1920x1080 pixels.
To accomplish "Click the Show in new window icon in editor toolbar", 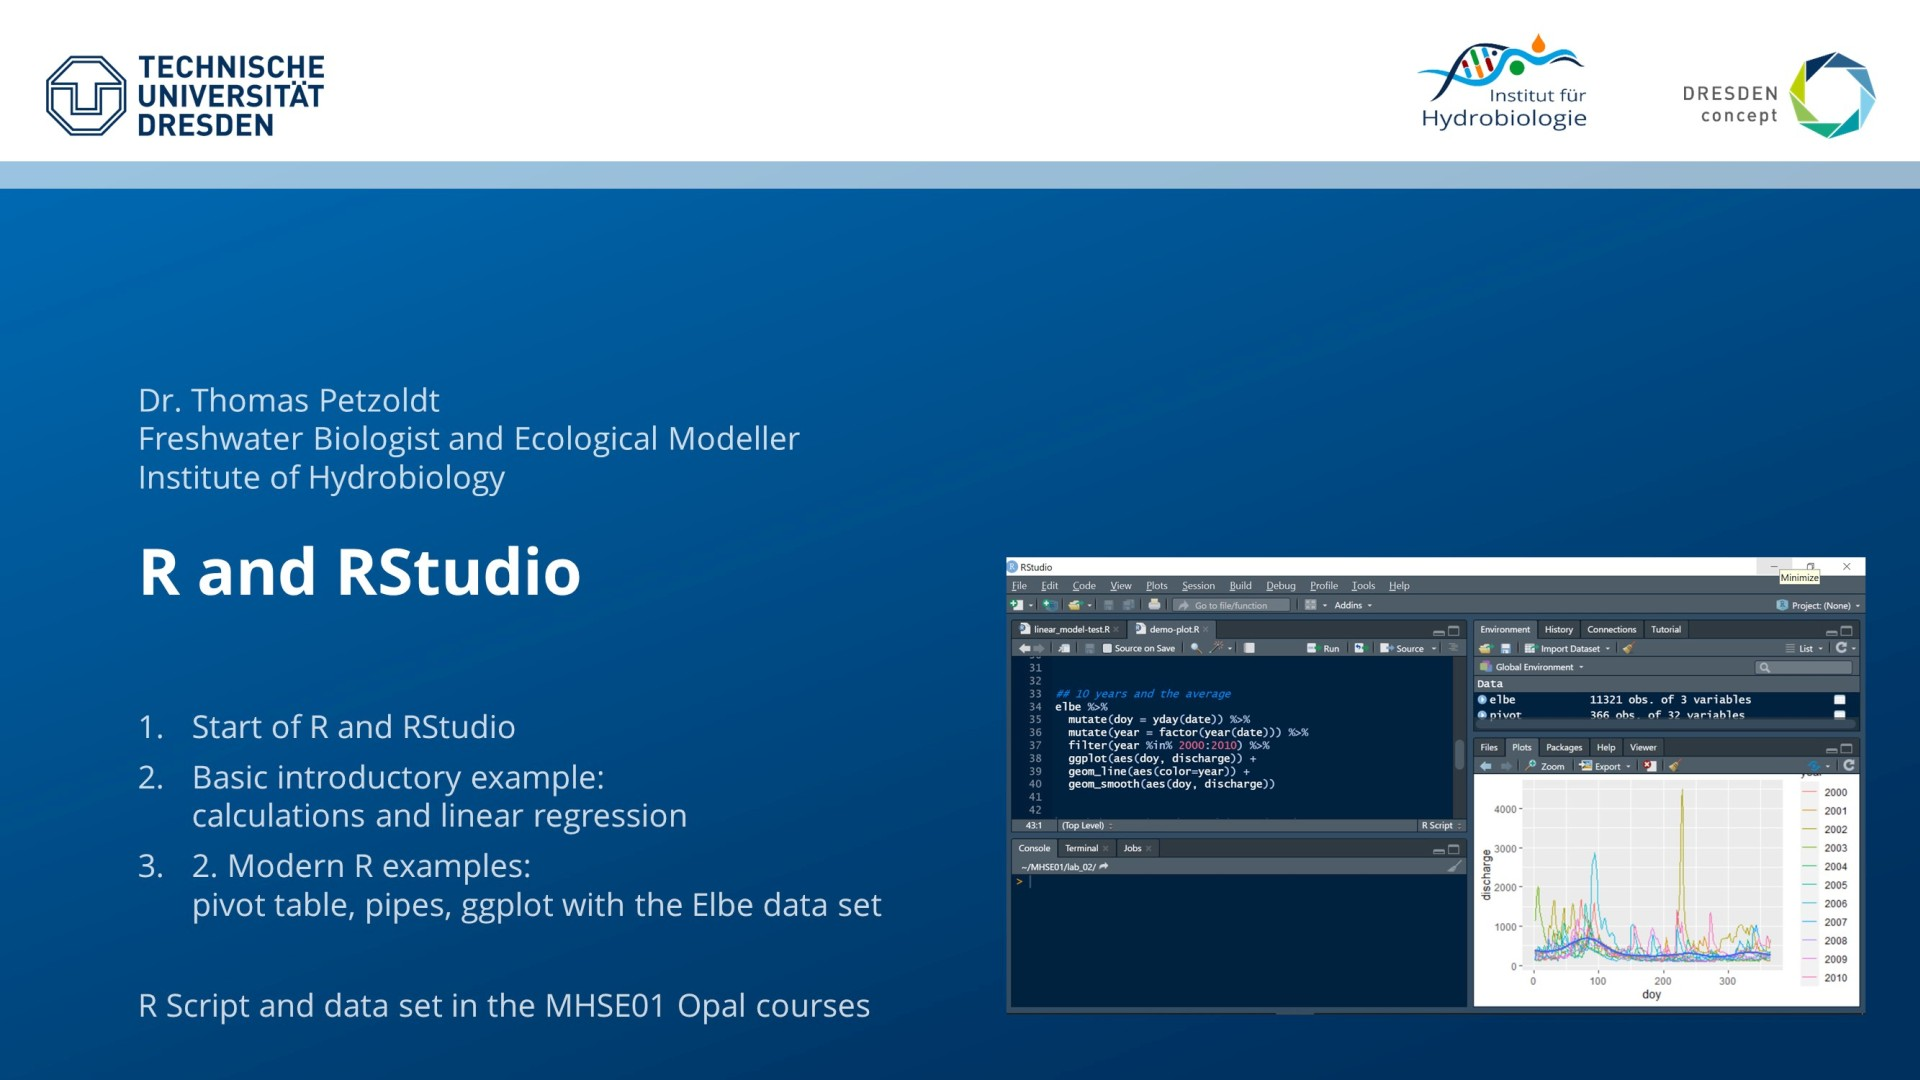I will point(1064,648).
